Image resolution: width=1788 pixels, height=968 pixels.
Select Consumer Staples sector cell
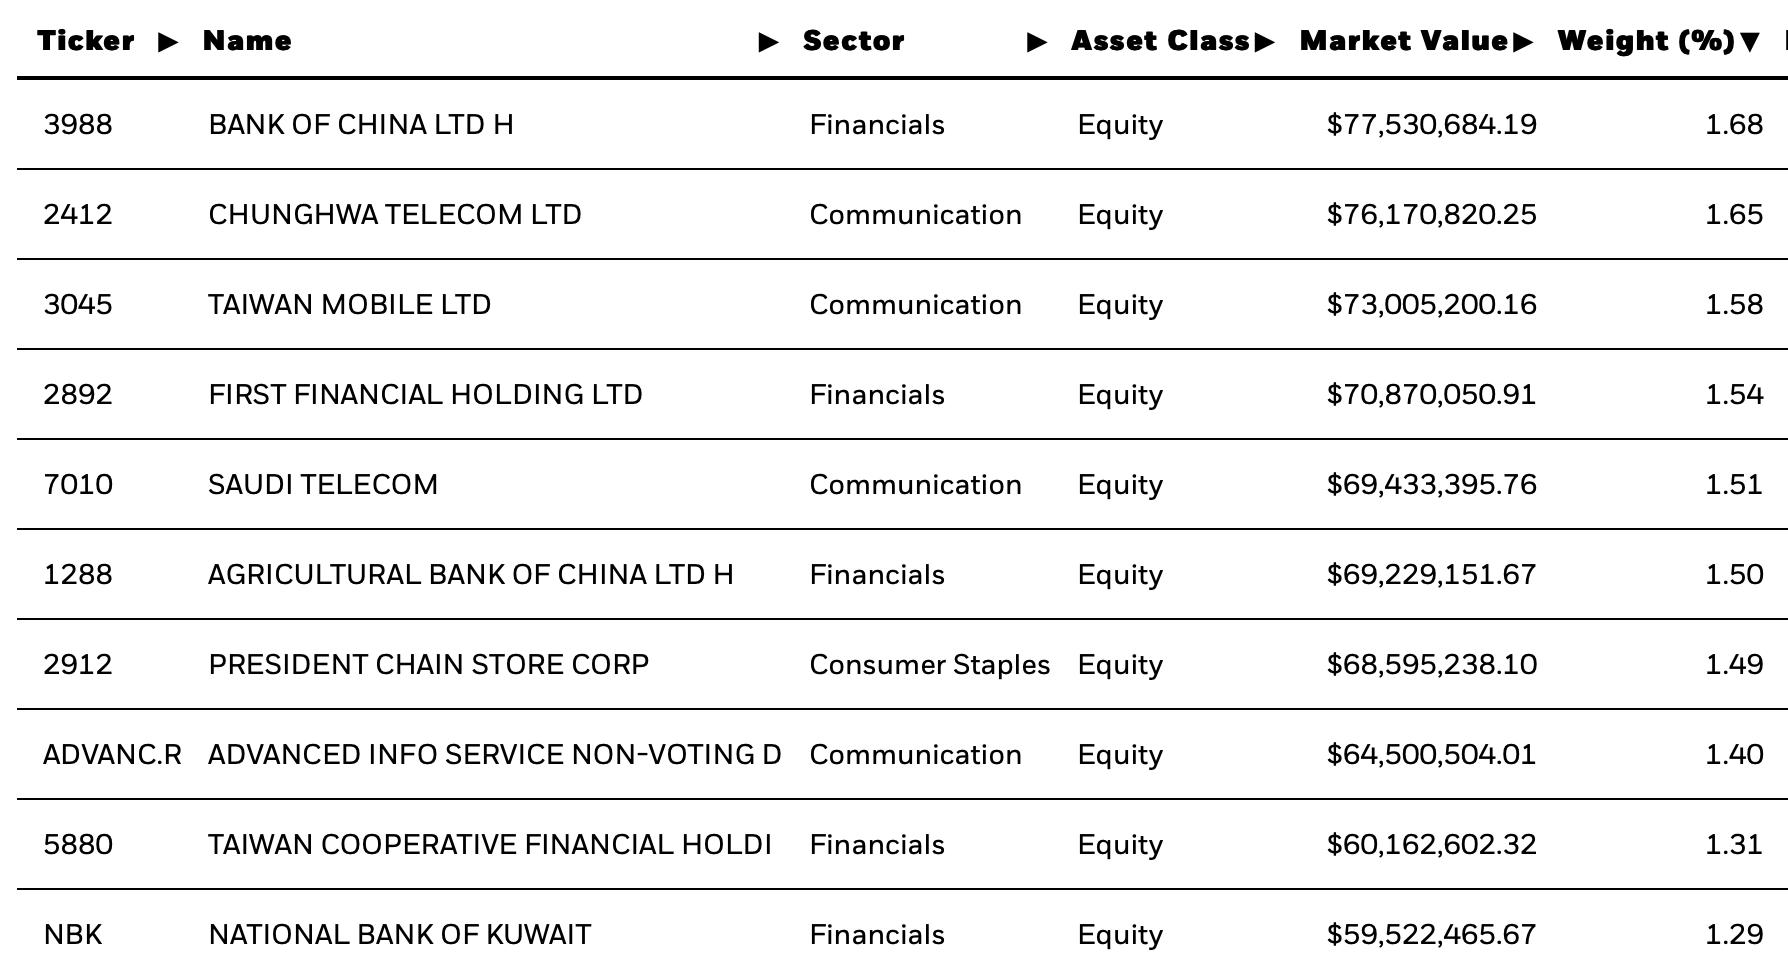[930, 665]
